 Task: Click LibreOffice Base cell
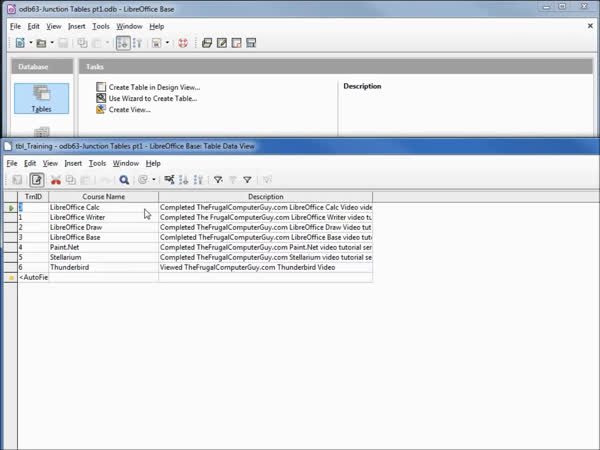point(104,237)
